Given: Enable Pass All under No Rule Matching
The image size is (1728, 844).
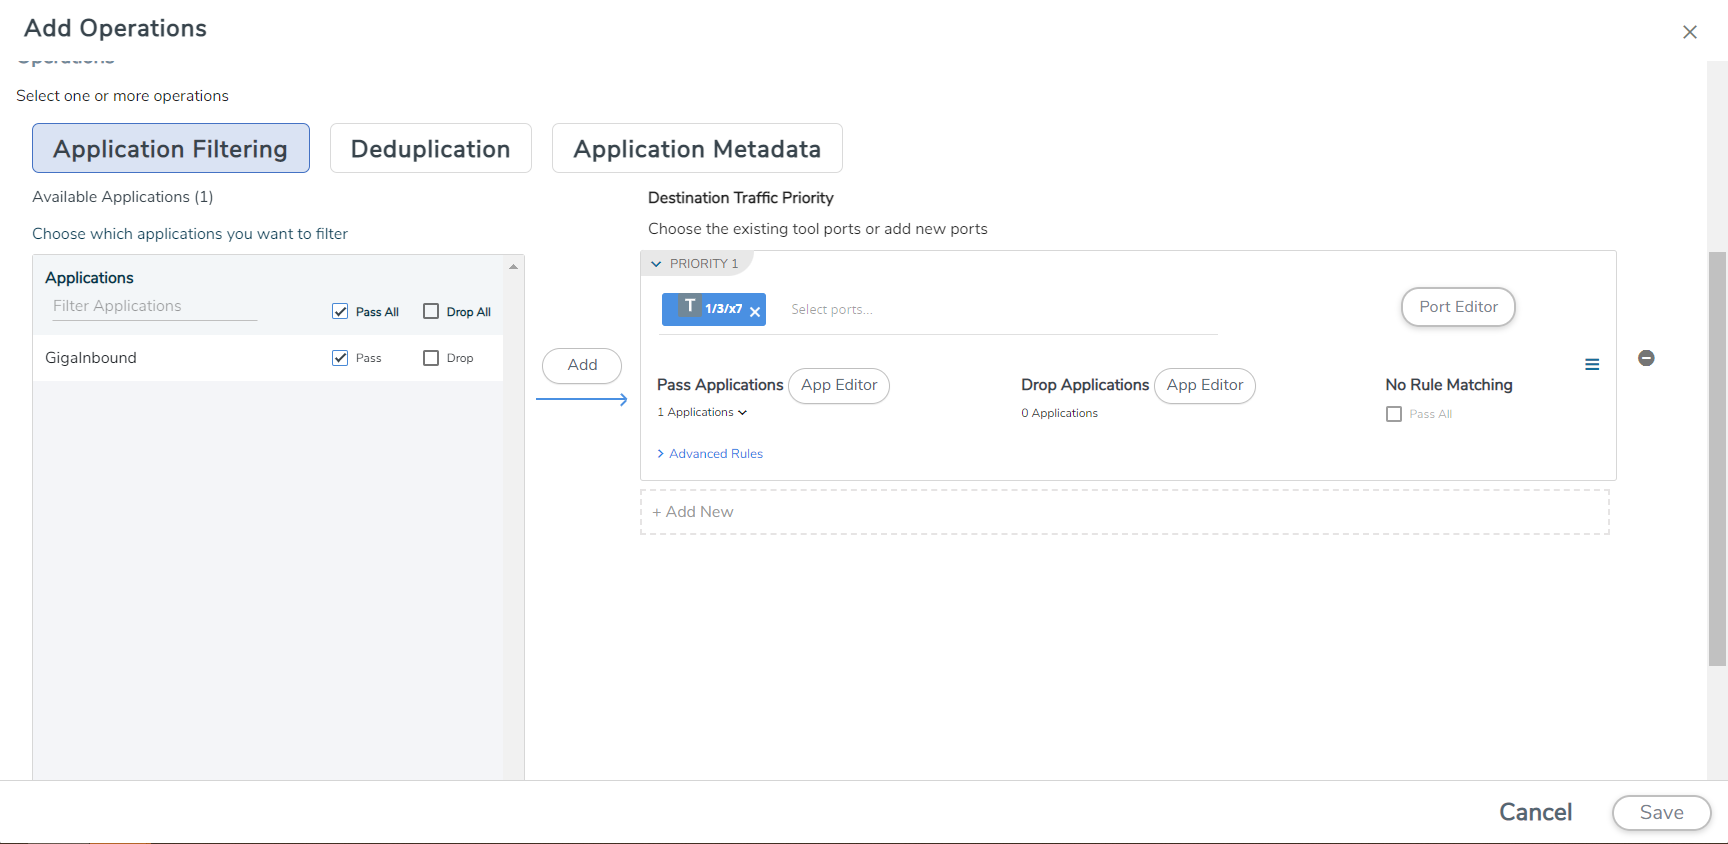Looking at the screenshot, I should 1394,414.
